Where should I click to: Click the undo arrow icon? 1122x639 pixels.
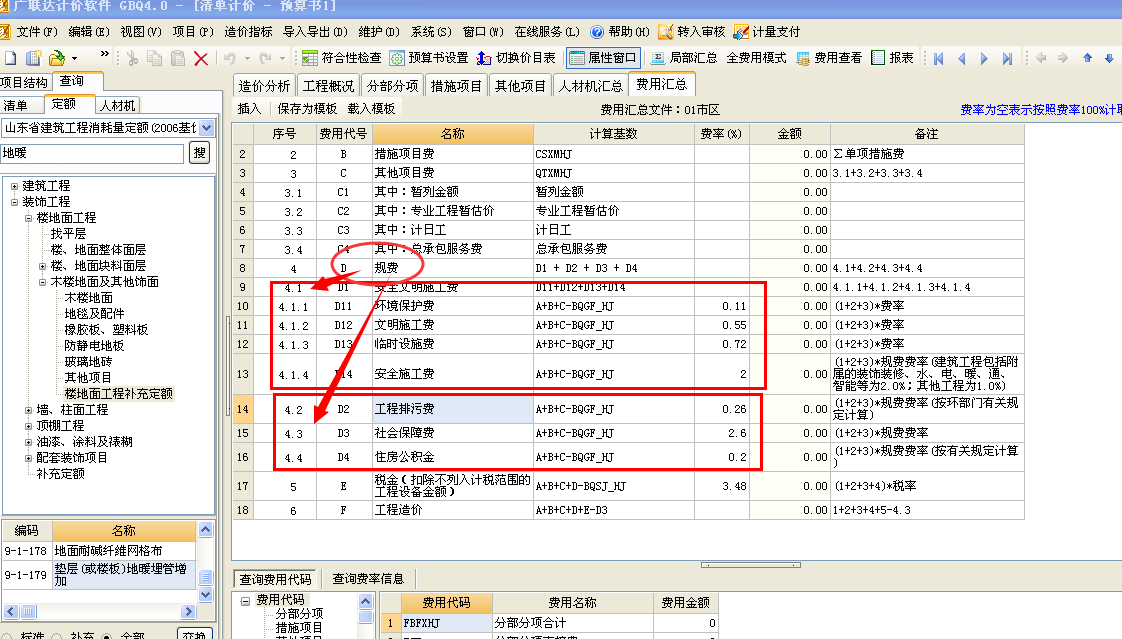click(230, 58)
